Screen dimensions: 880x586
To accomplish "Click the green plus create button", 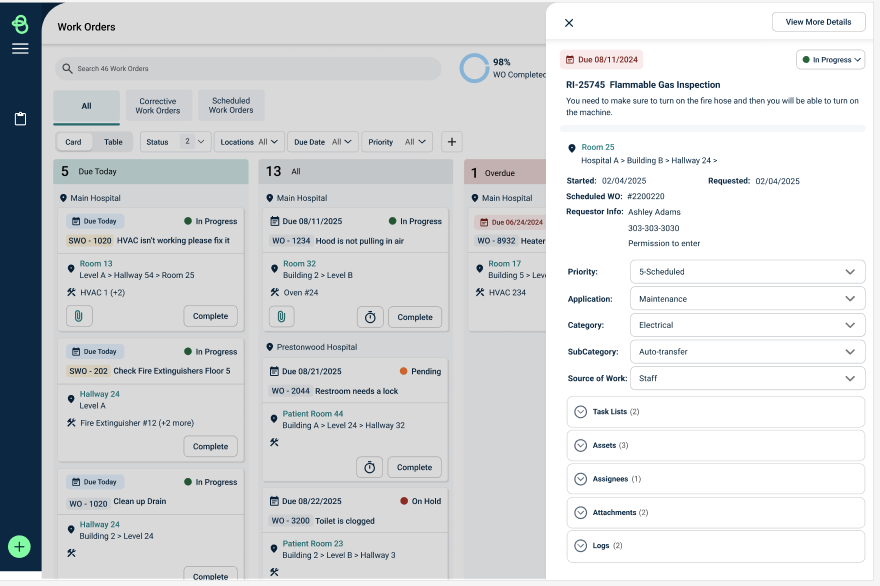I will (x=19, y=547).
